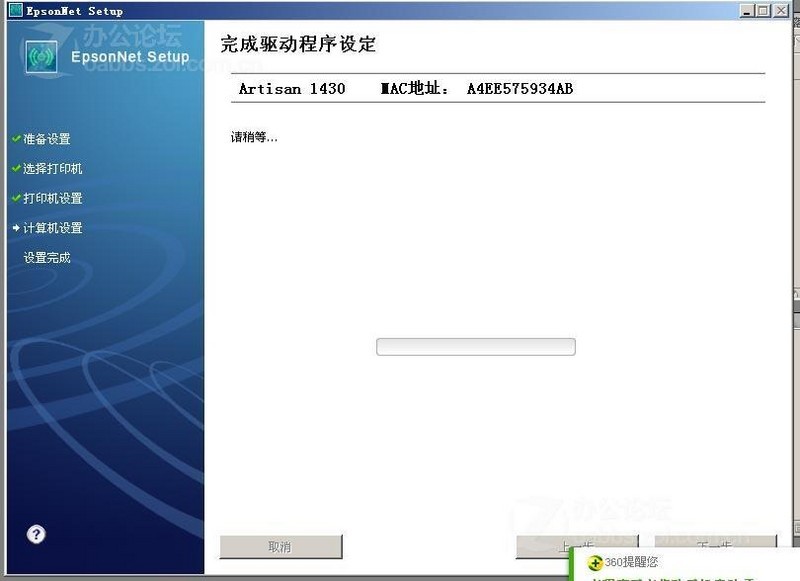Click the green checkmark beside 准备设置
Image resolution: width=800 pixels, height=581 pixels.
coord(16,138)
